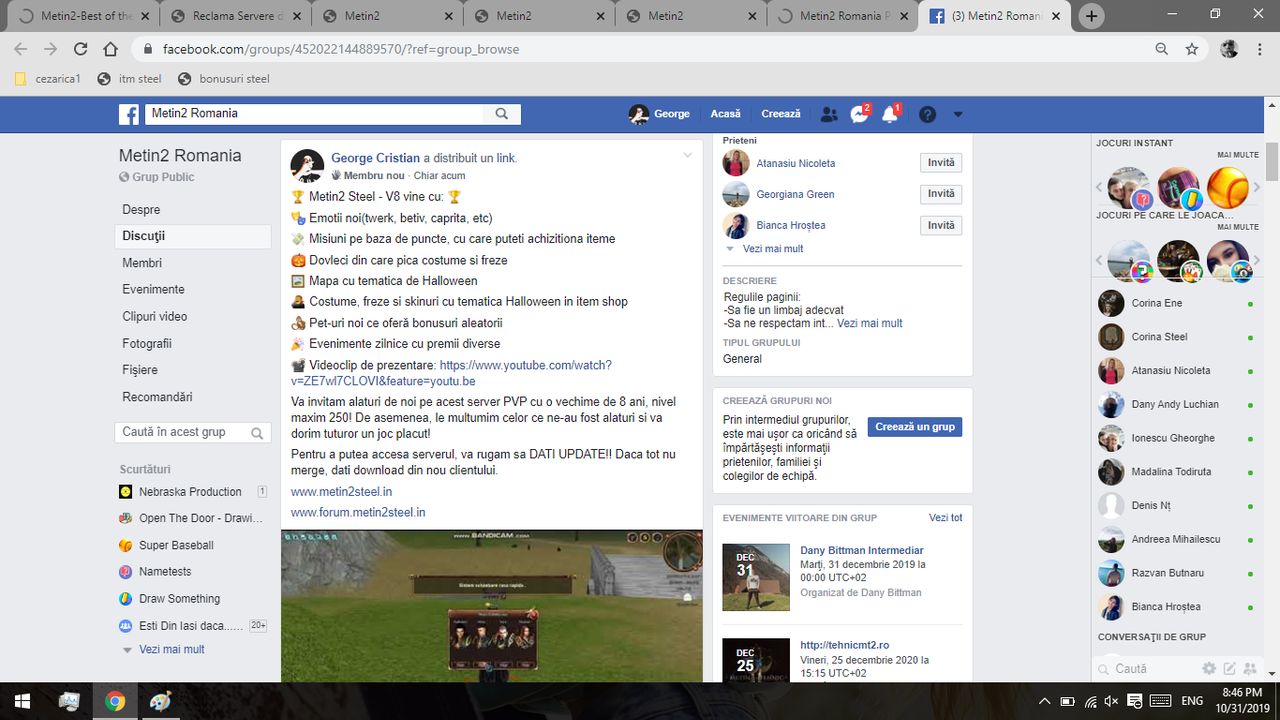Click the search icon in the group search box
Viewport: 1280px width, 720px height.
point(257,433)
